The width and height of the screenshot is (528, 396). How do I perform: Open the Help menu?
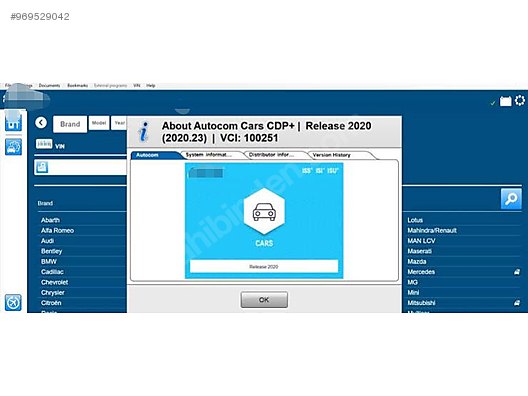151,86
